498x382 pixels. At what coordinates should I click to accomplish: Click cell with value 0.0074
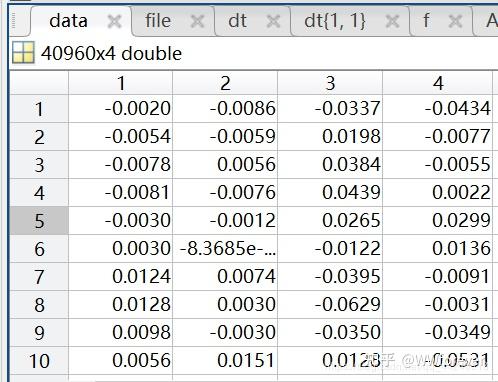click(225, 277)
